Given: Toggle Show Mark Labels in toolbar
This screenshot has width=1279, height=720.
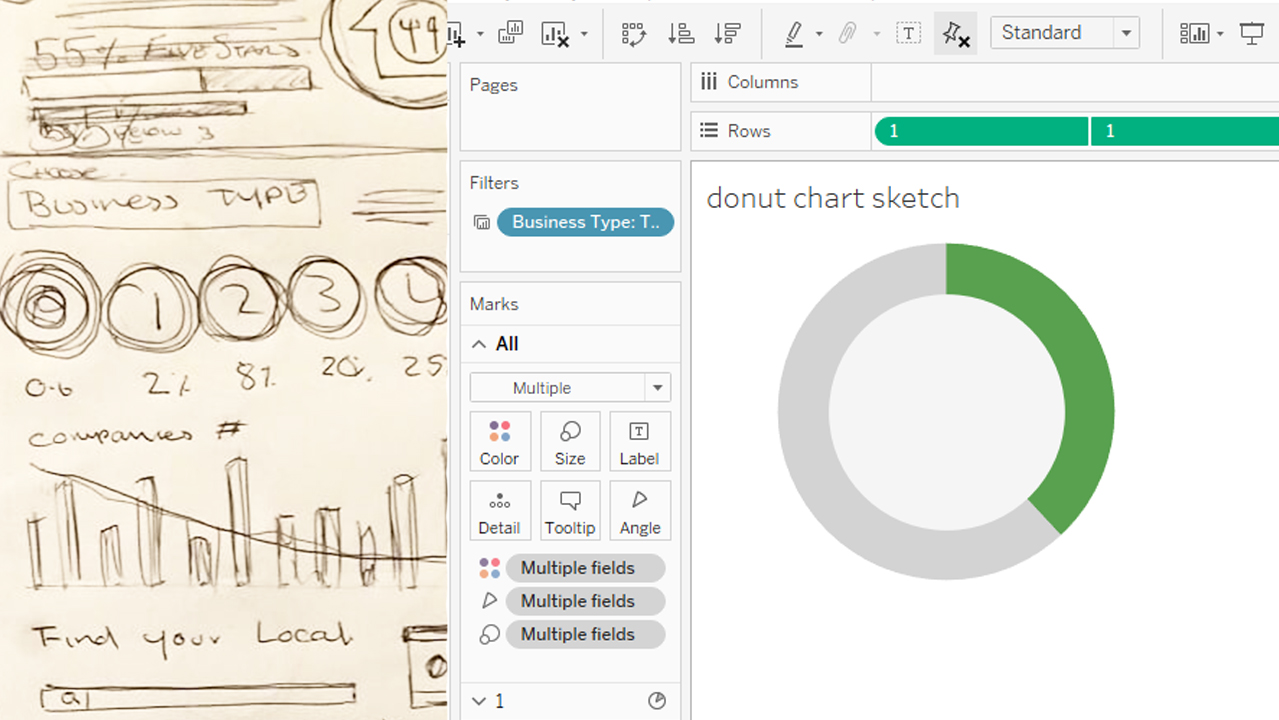Looking at the screenshot, I should (x=908, y=33).
